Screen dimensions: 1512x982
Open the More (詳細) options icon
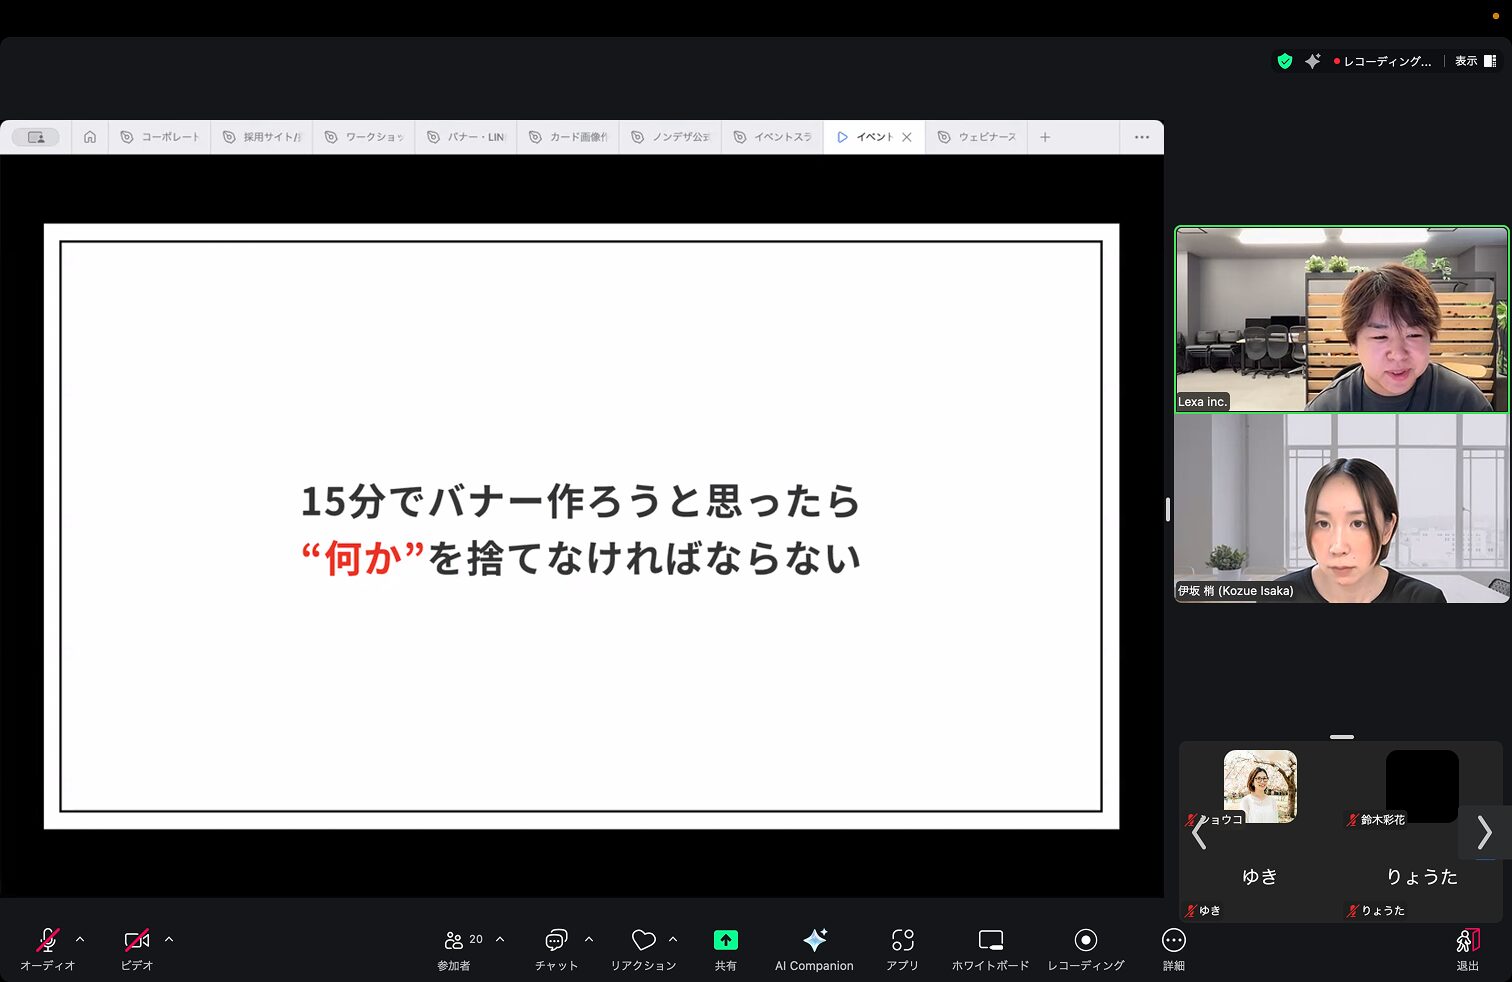coord(1173,941)
